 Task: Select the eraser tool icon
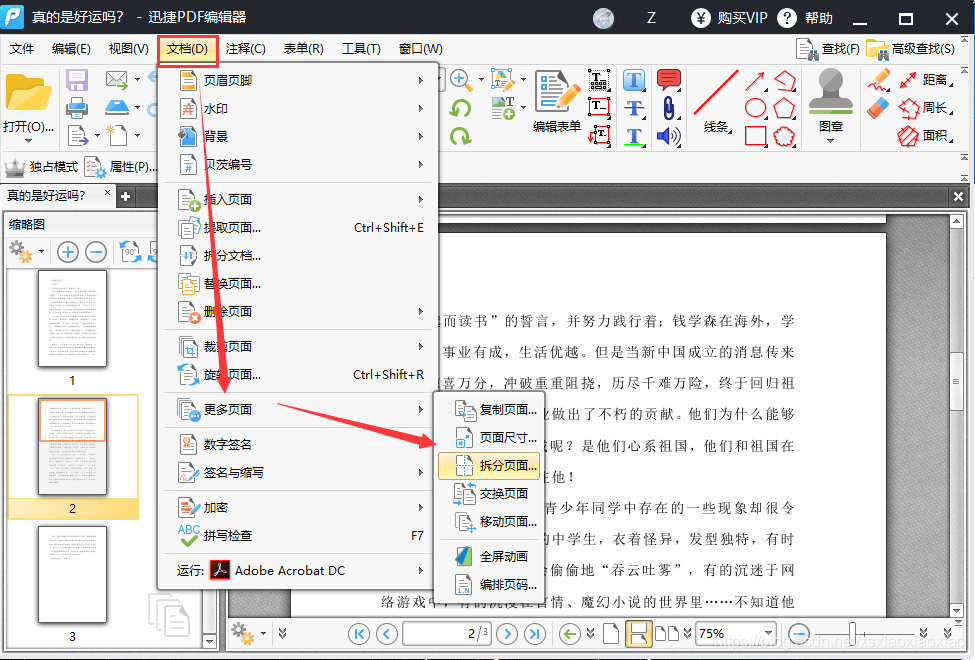pyautogui.click(x=879, y=108)
